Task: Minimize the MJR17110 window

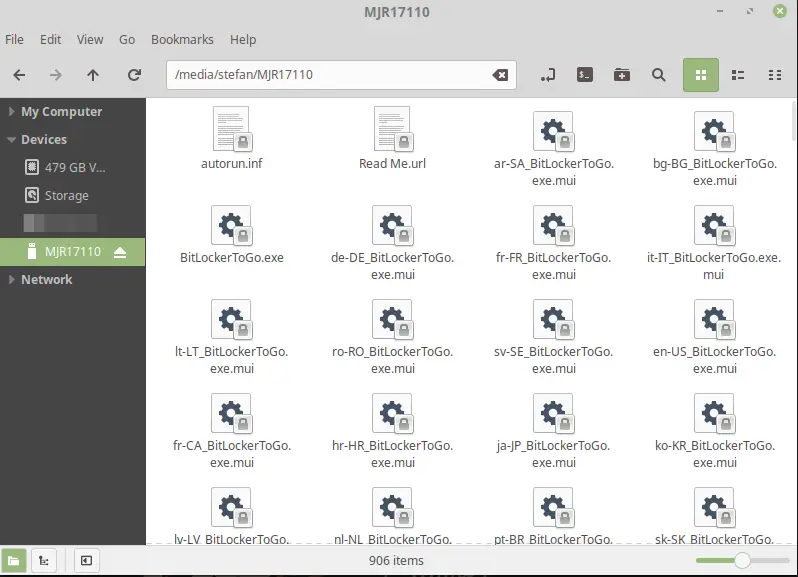Action: click(720, 11)
